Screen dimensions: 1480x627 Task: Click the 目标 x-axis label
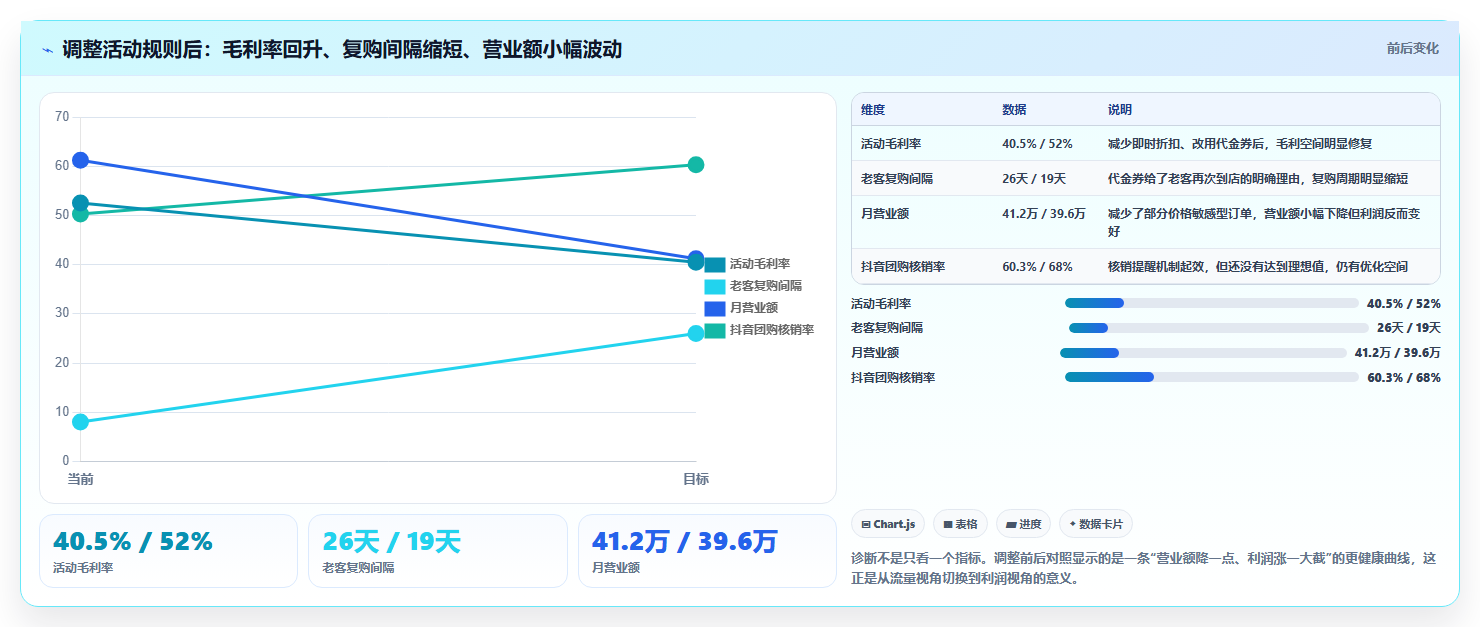696,480
